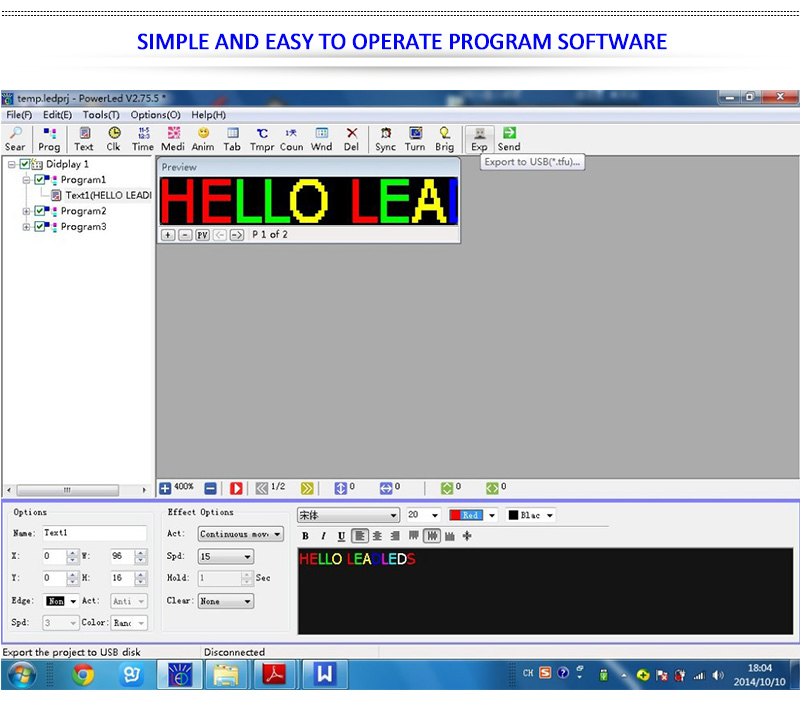
Task: Send project to the display
Action: pyautogui.click(x=509, y=139)
